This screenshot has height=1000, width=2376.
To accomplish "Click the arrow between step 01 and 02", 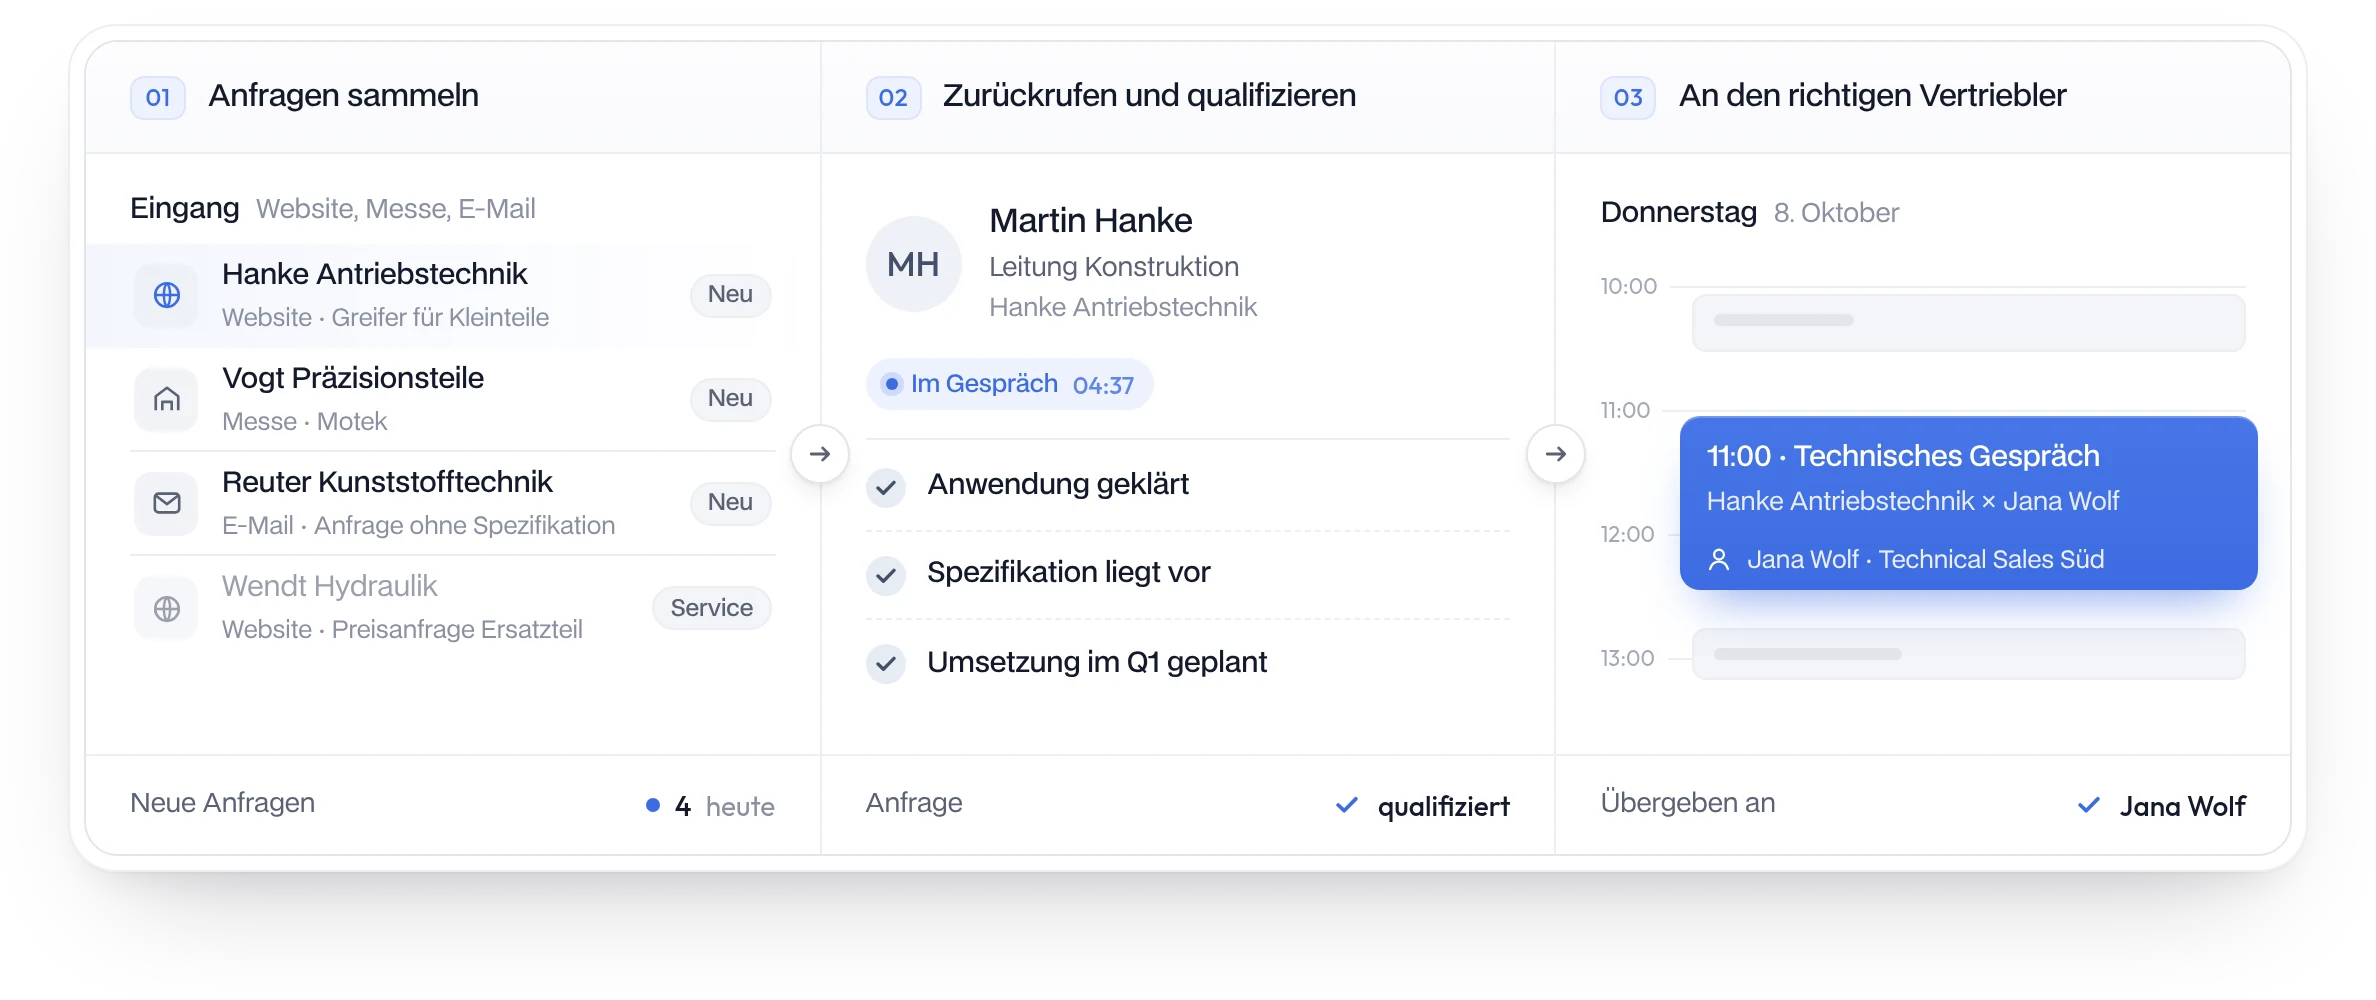I will point(820,454).
